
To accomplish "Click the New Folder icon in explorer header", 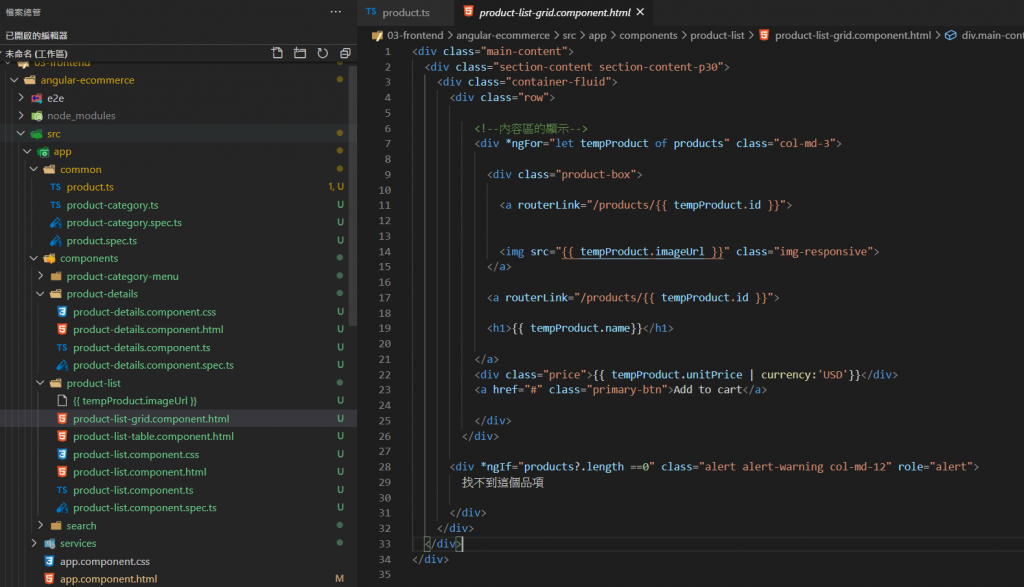I will pyautogui.click(x=299, y=53).
